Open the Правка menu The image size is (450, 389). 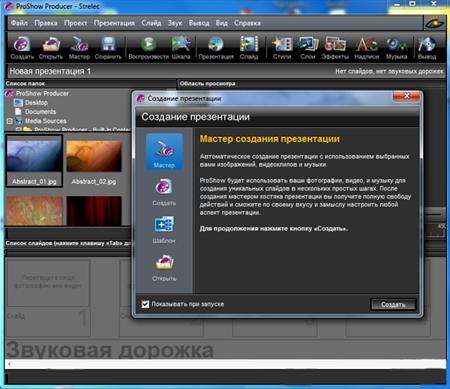(x=46, y=23)
